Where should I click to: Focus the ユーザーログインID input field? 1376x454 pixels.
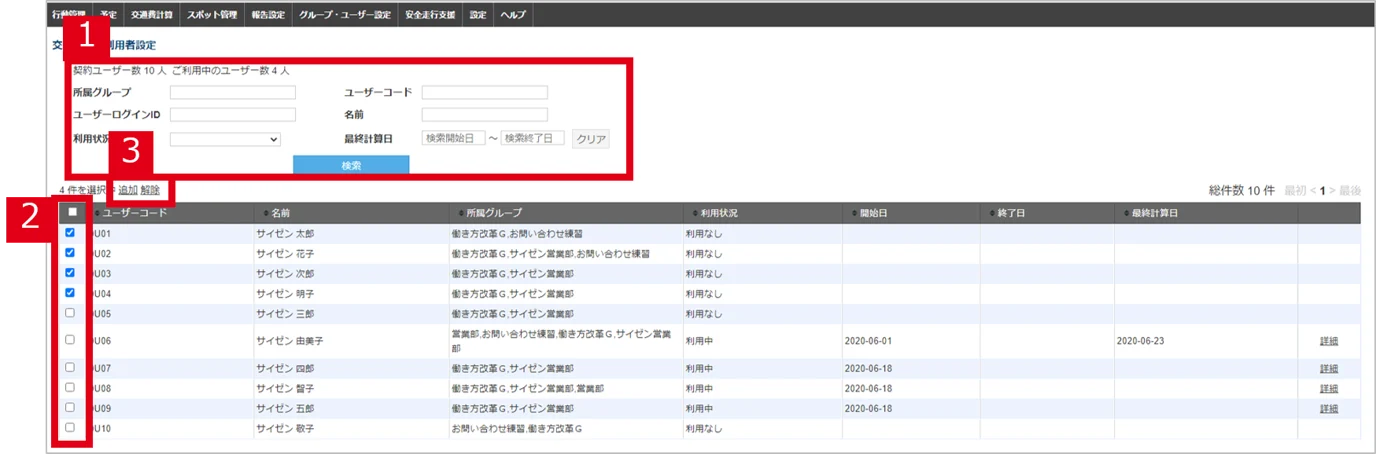[233, 115]
